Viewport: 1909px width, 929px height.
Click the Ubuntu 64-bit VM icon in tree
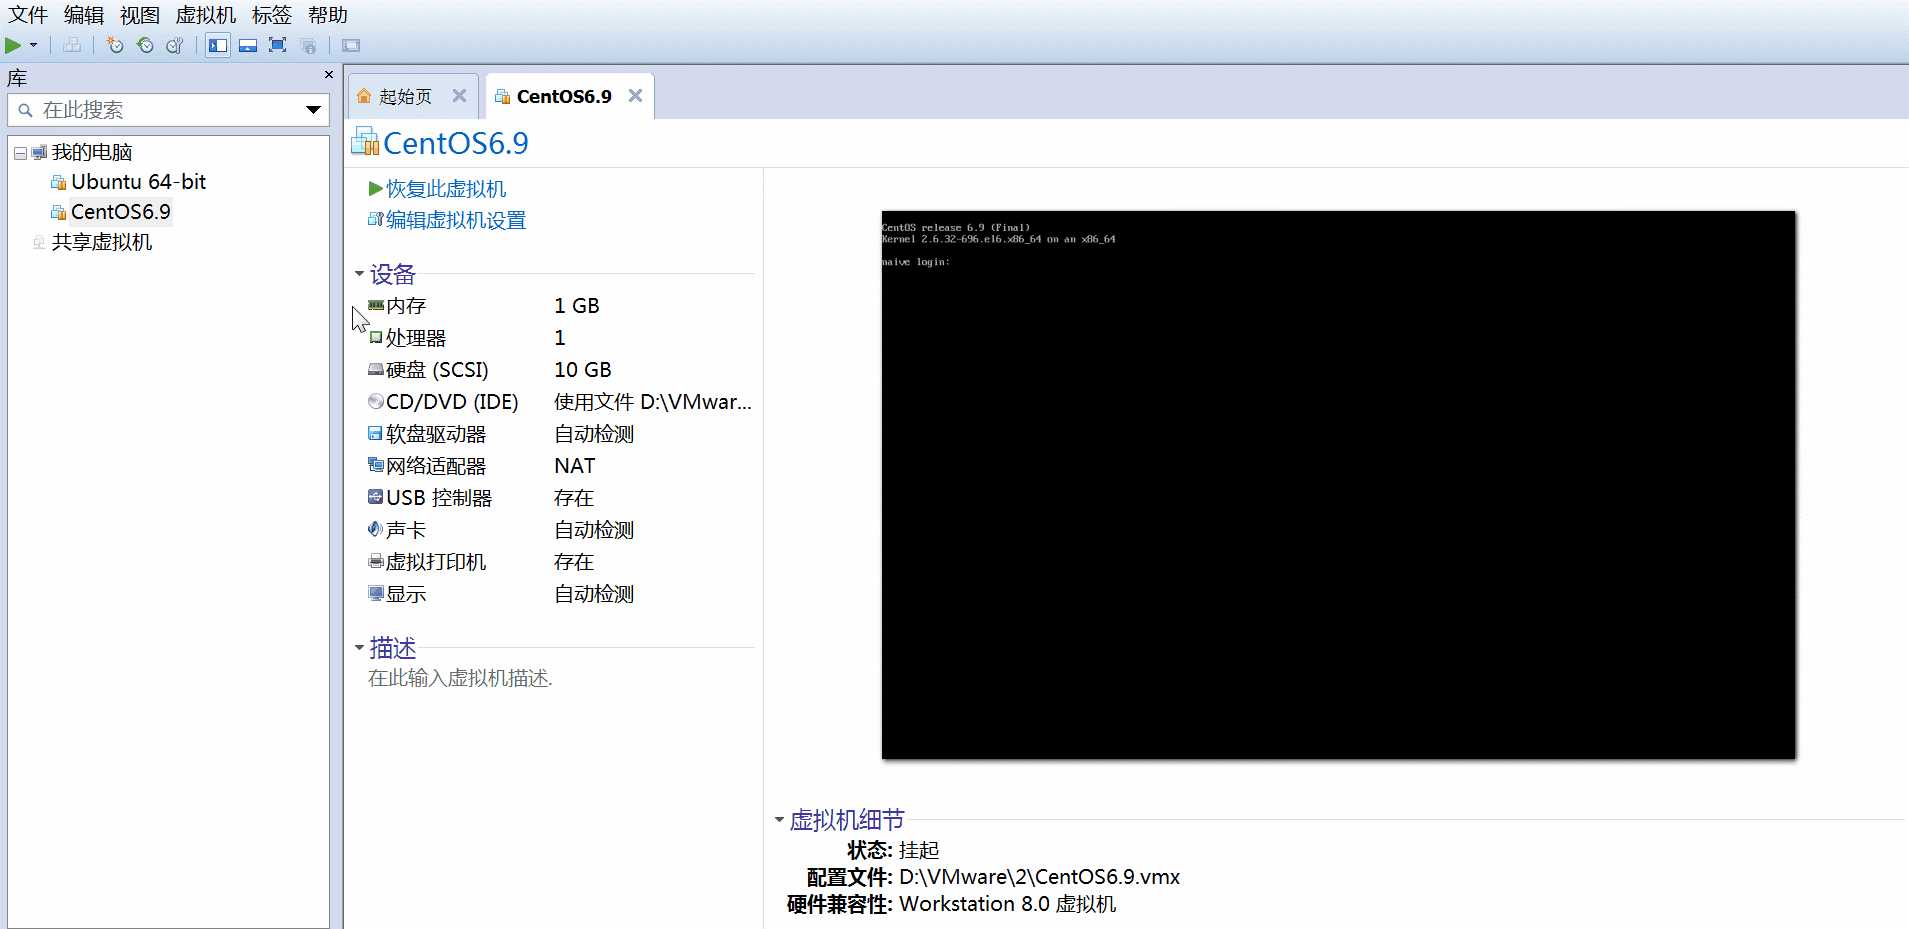click(x=59, y=182)
